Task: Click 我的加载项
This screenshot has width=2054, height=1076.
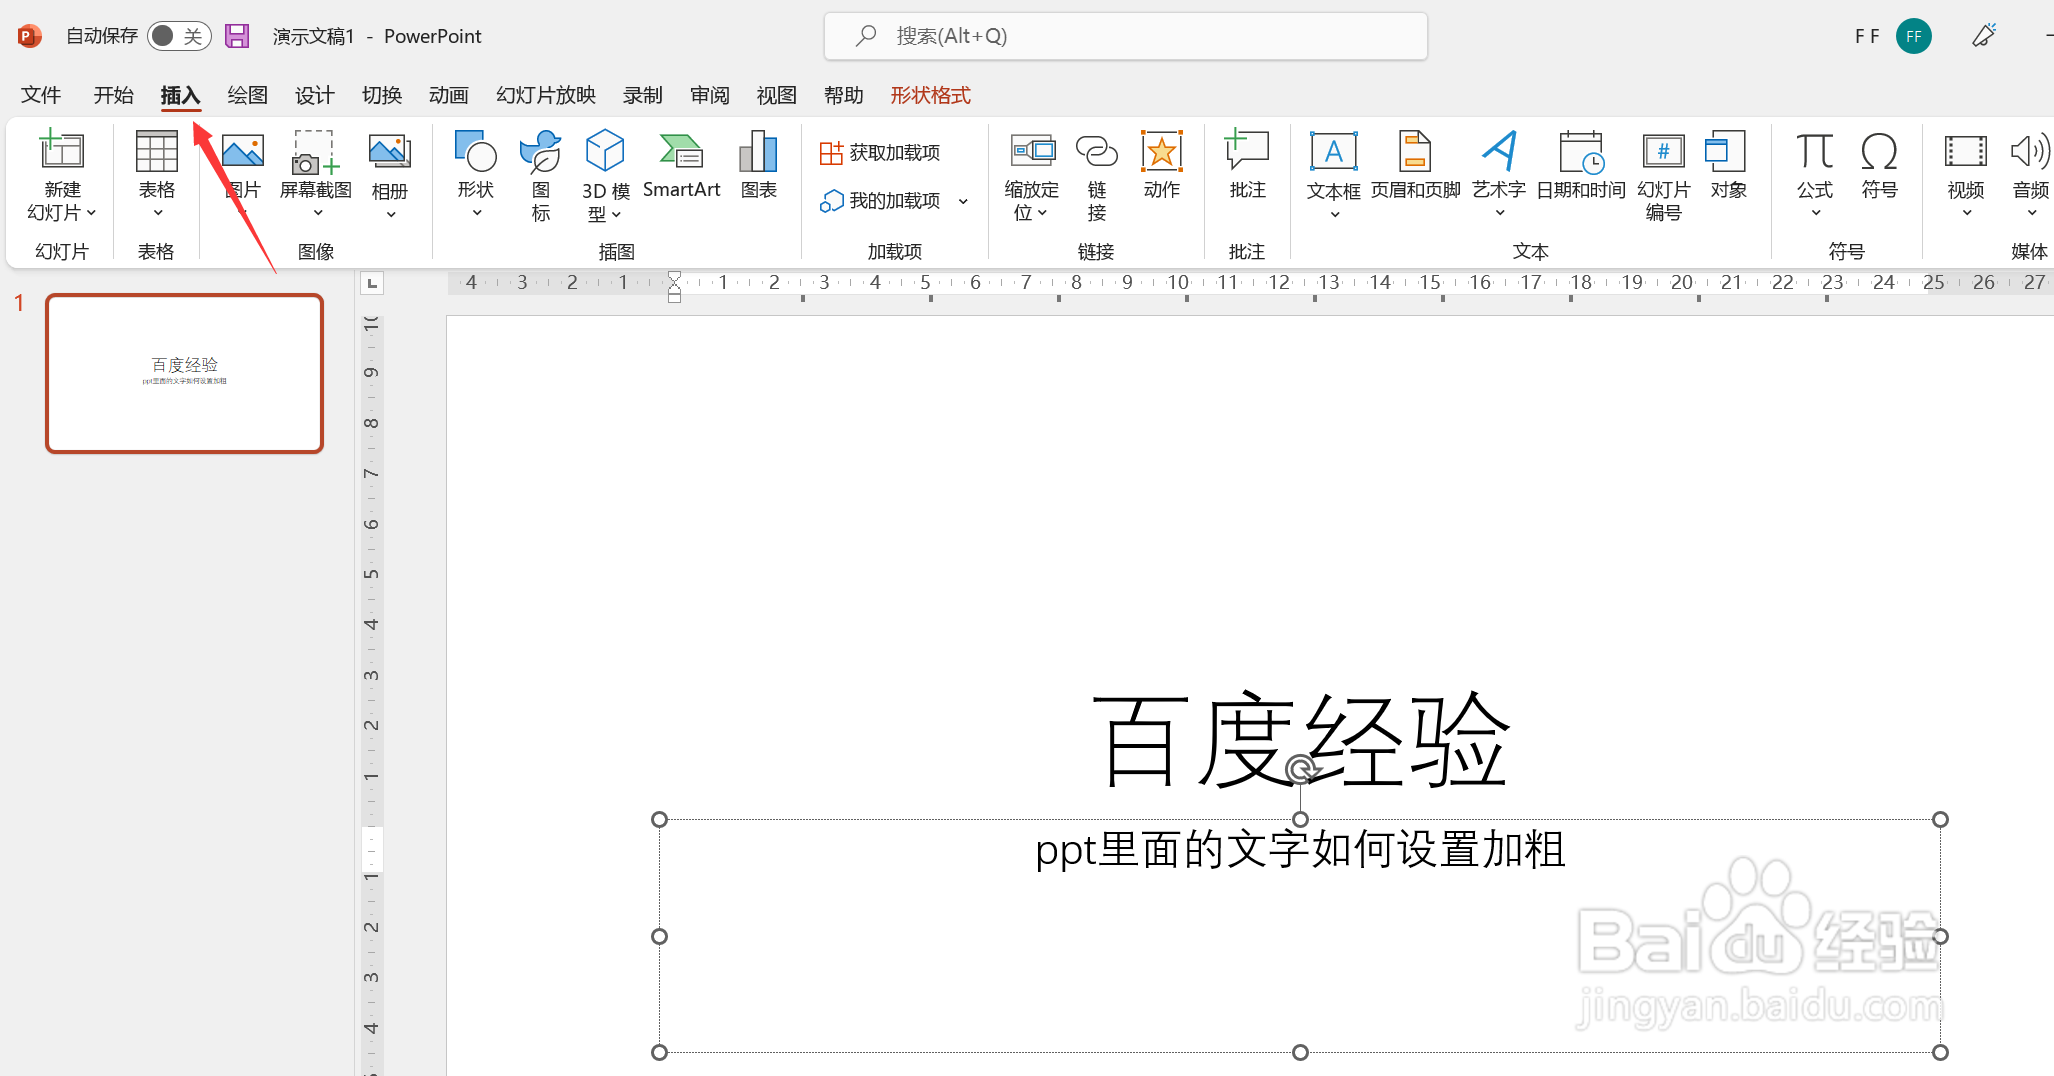Action: 880,201
